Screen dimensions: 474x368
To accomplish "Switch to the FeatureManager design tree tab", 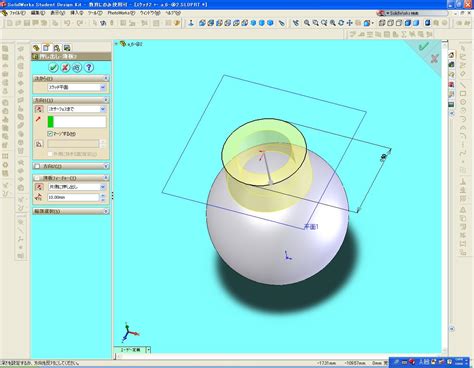I will [x=36, y=48].
